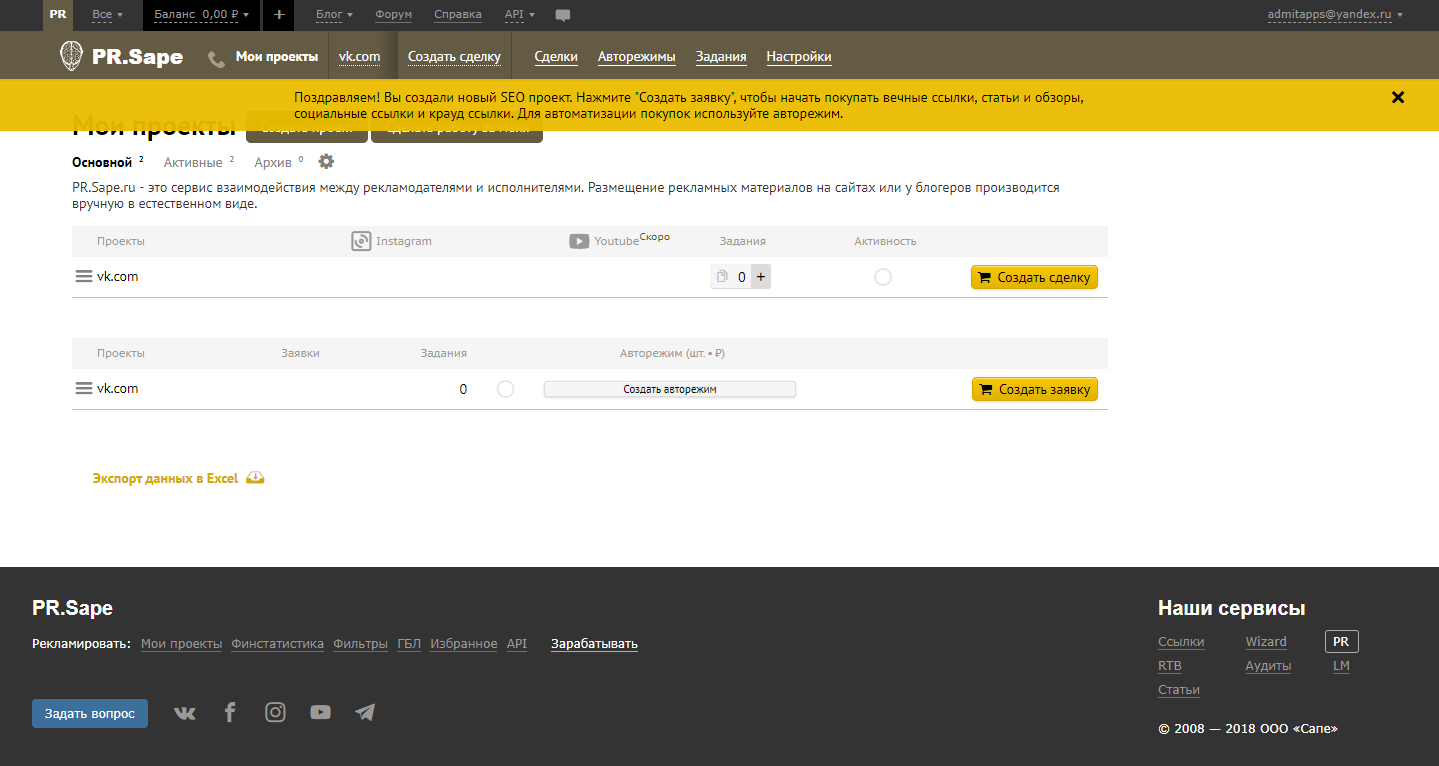Click the Создать заявку button

click(1034, 389)
